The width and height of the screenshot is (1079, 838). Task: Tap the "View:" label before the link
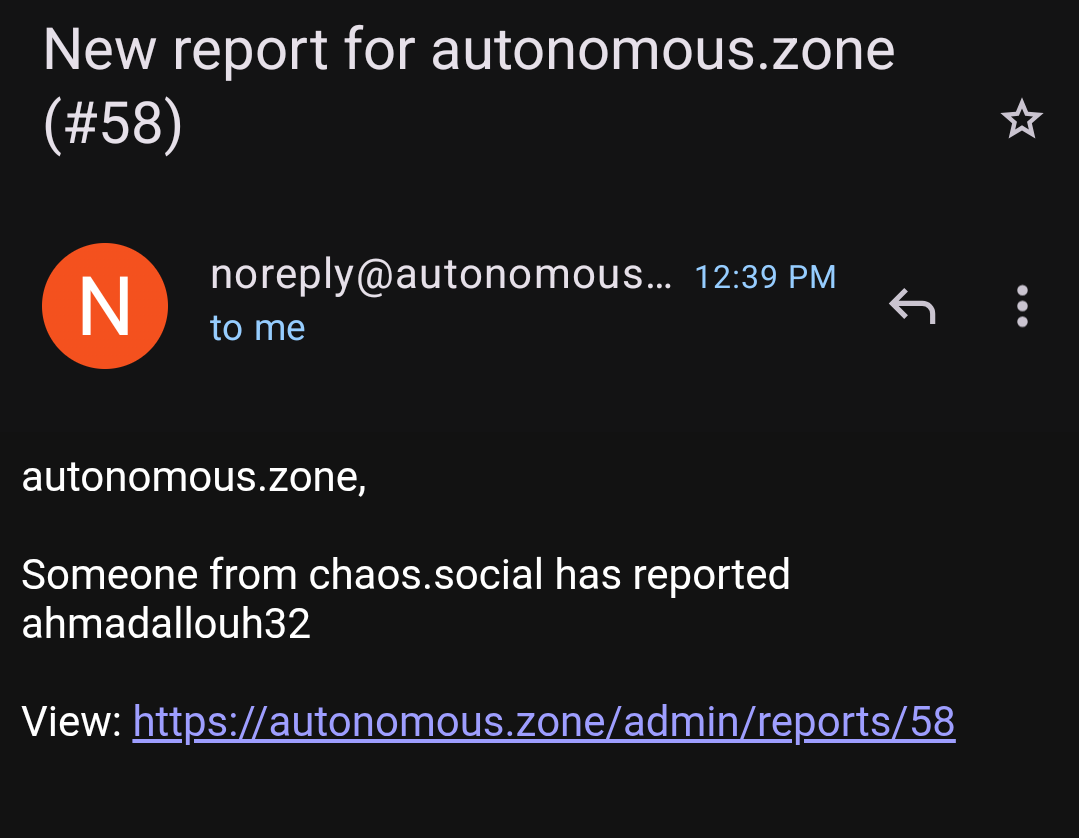71,721
